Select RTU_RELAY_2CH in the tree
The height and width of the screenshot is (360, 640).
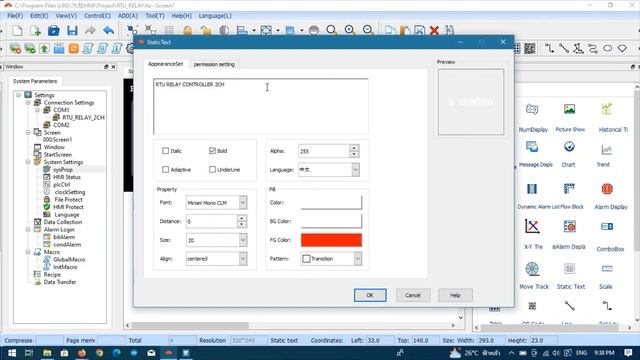pyautogui.click(x=83, y=118)
